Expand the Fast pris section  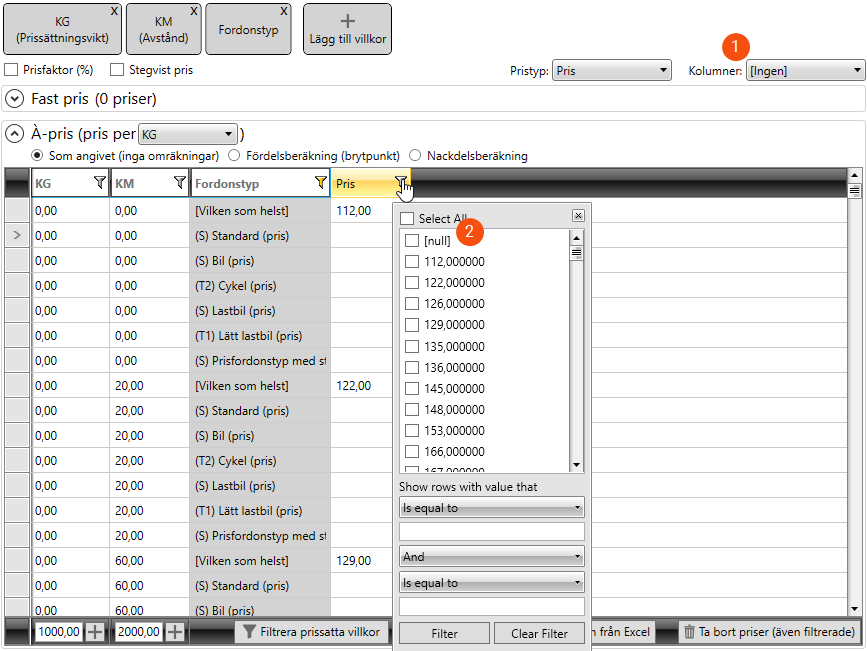15,99
